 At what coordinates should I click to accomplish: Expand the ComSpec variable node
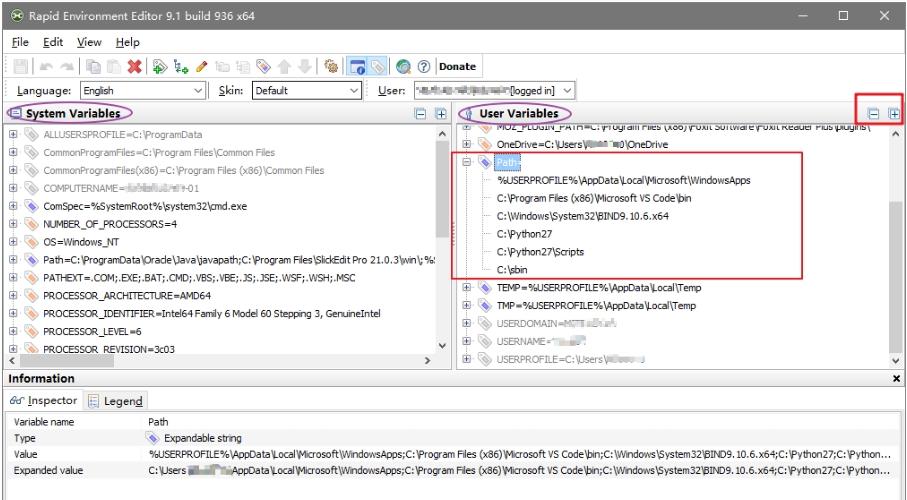click(x=13, y=206)
